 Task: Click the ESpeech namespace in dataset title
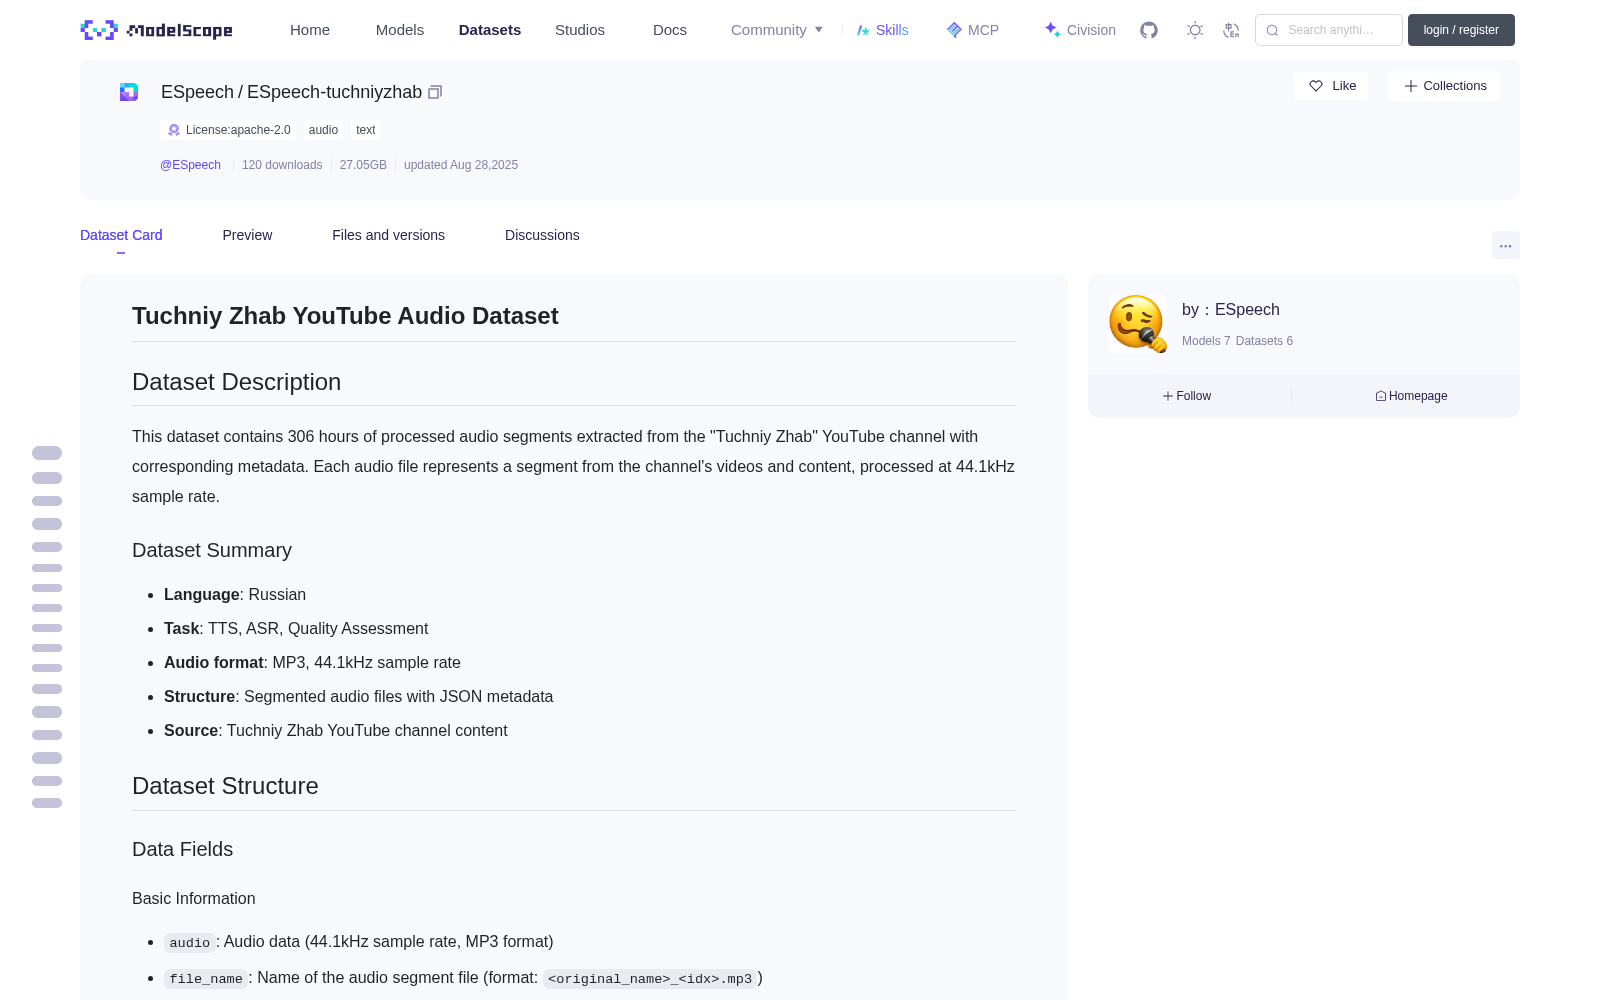pyautogui.click(x=197, y=92)
